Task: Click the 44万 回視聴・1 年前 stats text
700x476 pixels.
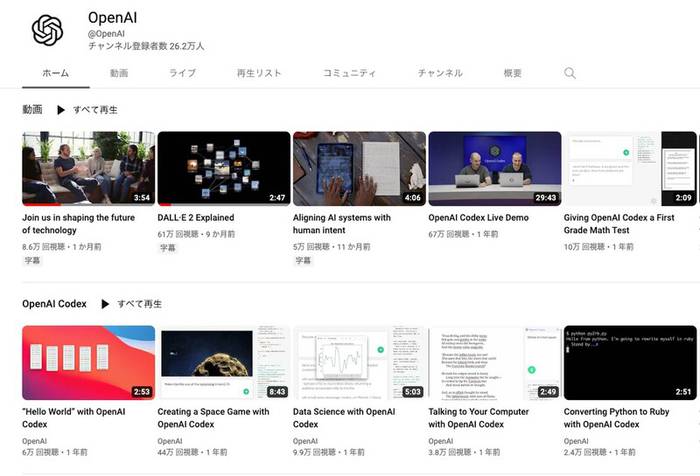Action: (192, 452)
